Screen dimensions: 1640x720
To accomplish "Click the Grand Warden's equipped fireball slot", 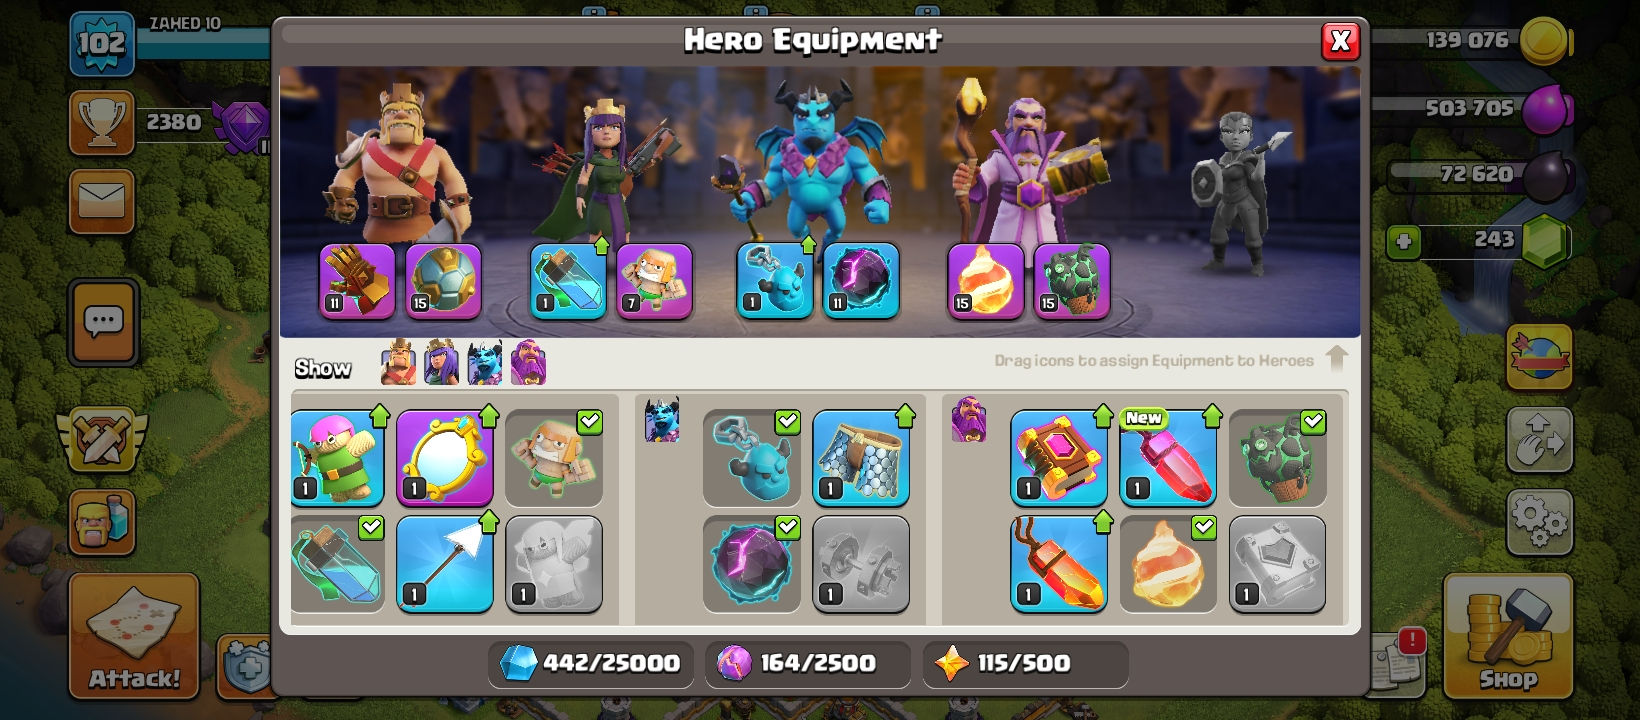I will coord(985,281).
